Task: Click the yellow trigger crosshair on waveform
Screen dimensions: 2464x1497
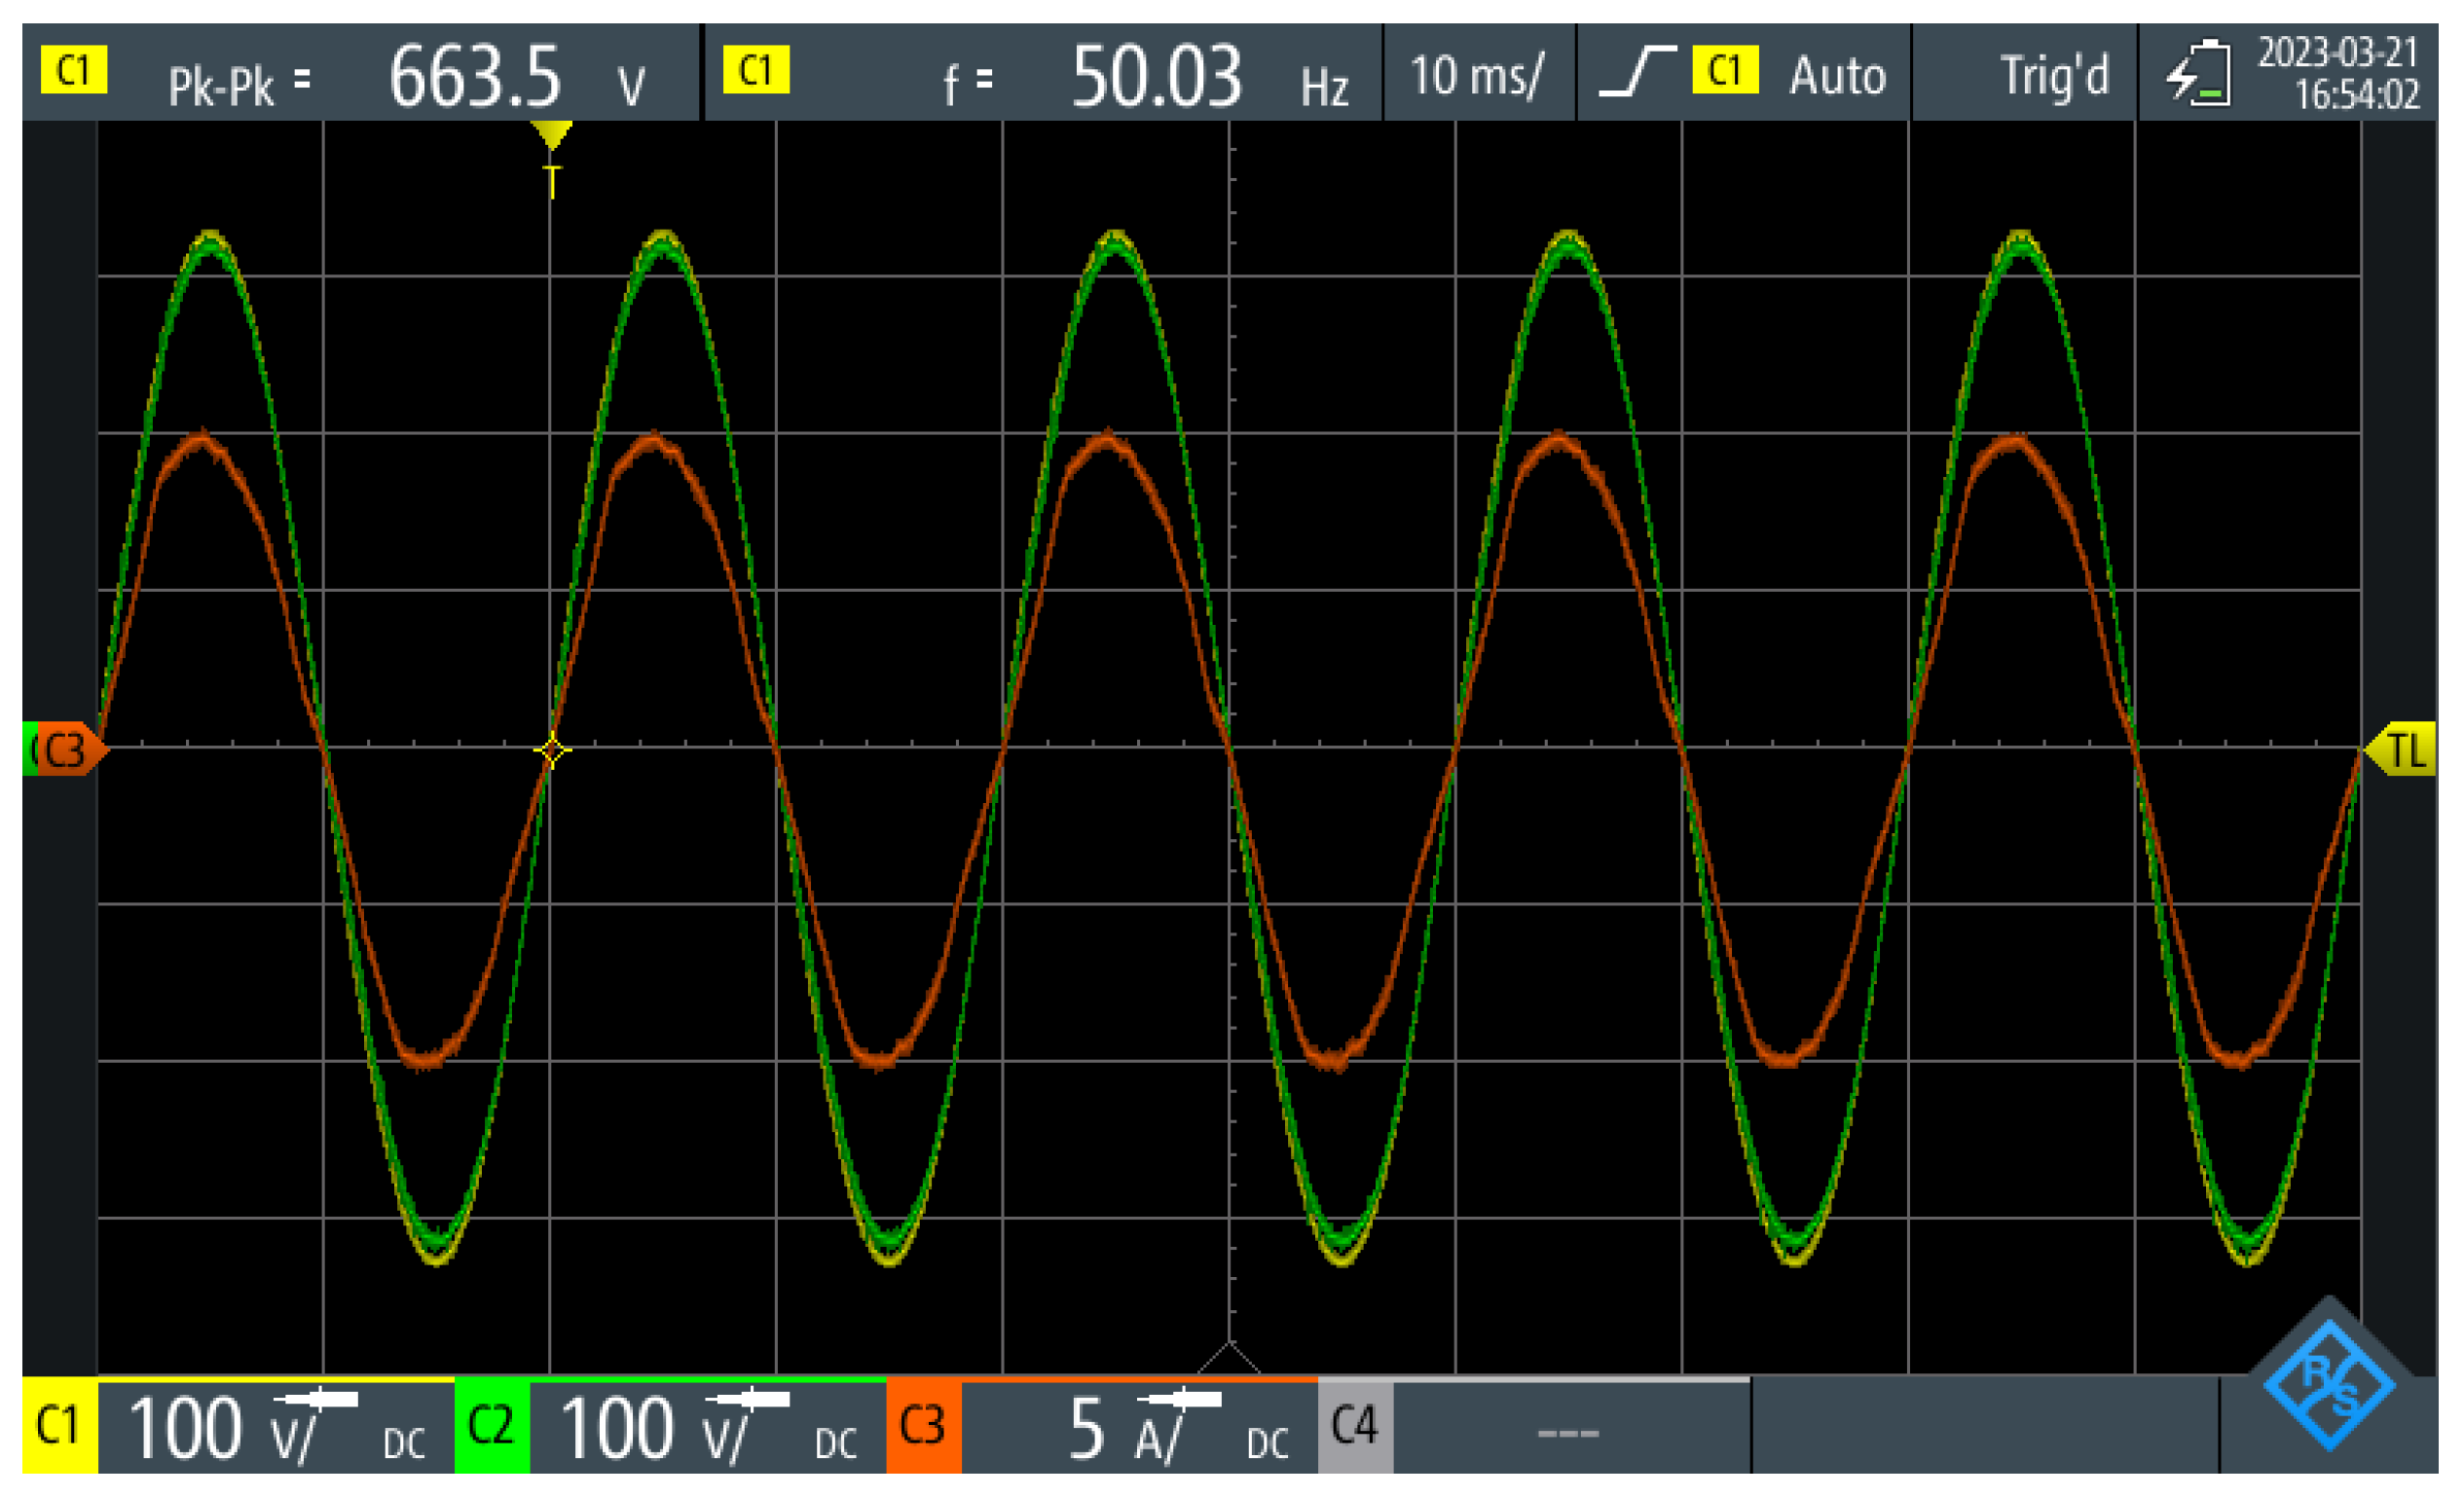Action: [x=551, y=751]
